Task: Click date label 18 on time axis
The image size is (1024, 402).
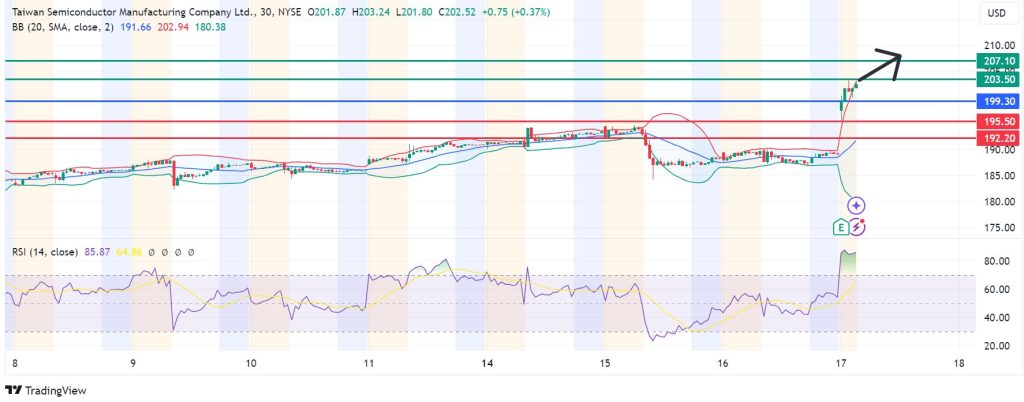Action: coord(959,363)
